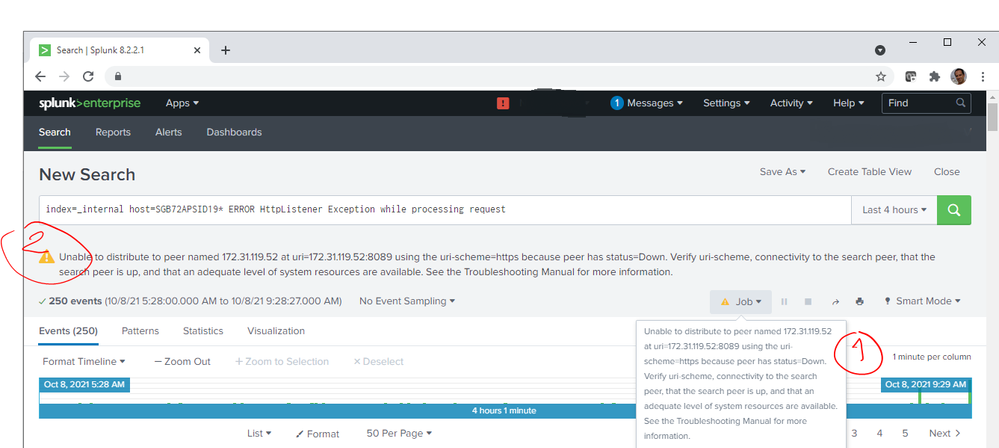This screenshot has width=999, height=448.
Task: Click the print results icon
Action: pyautogui.click(x=860, y=301)
